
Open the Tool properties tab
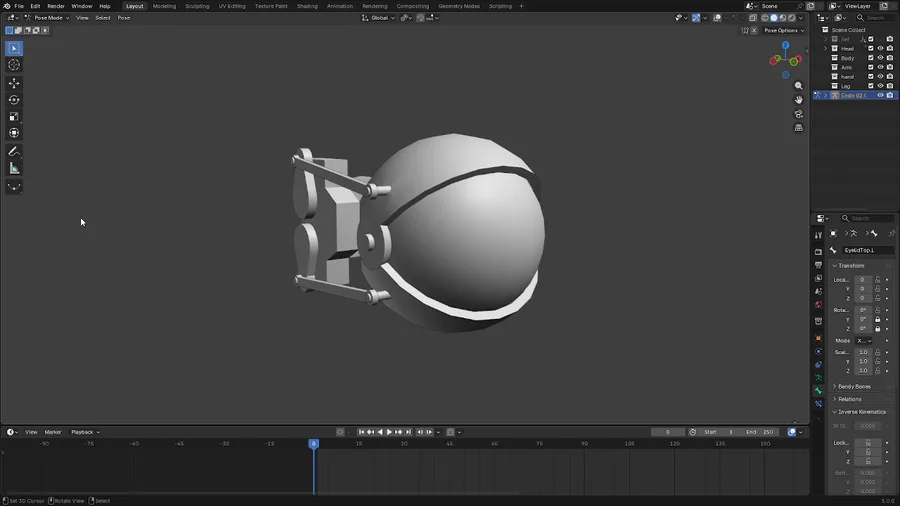(x=818, y=235)
